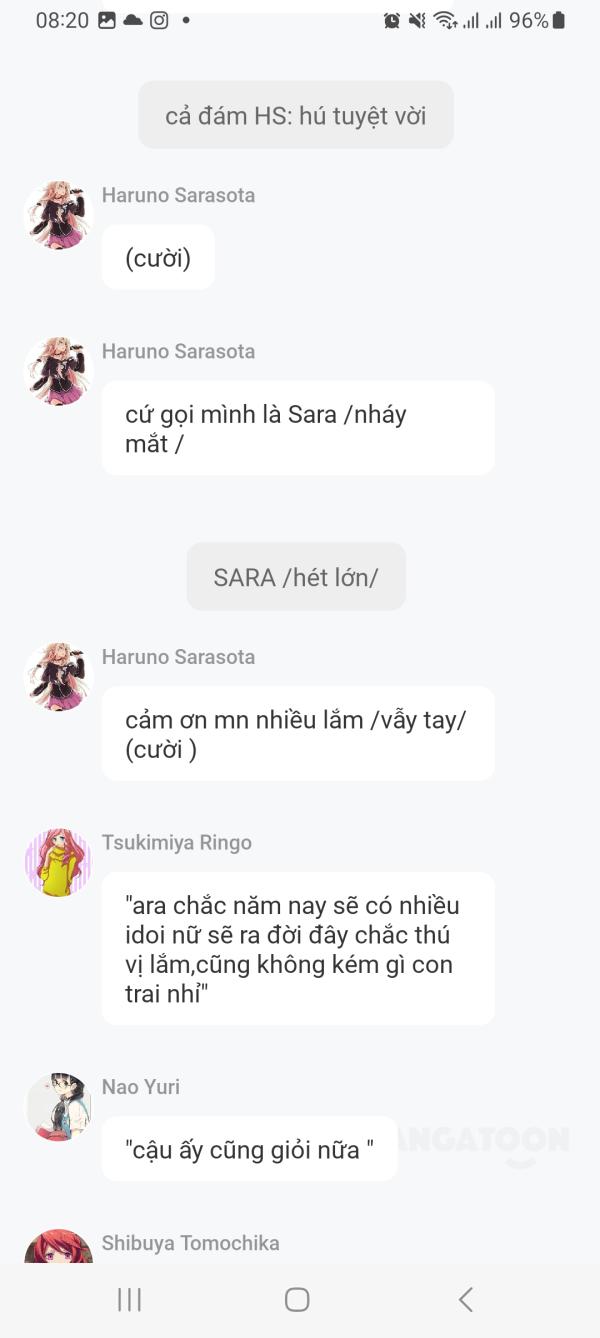Tap the muted sound status icon
Image resolution: width=600 pixels, height=1338 pixels.
click(x=417, y=20)
